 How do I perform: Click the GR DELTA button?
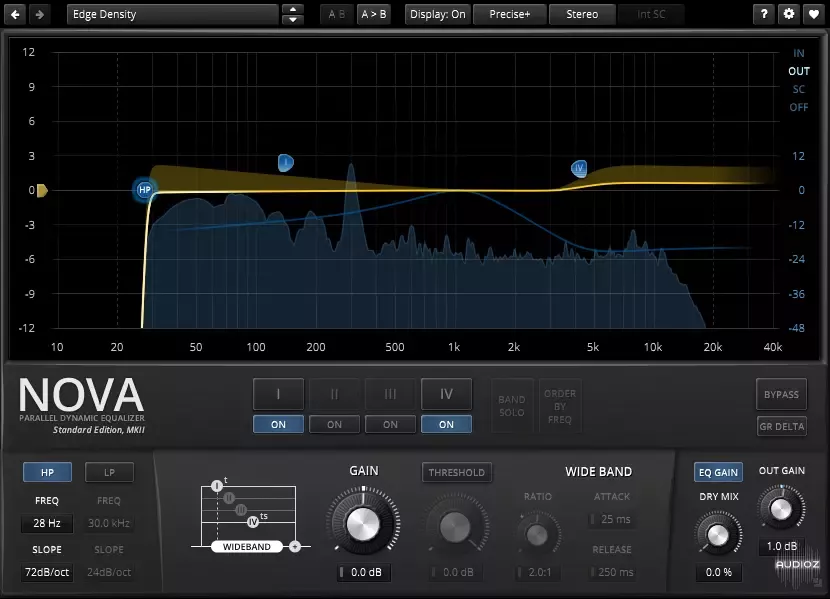781,426
